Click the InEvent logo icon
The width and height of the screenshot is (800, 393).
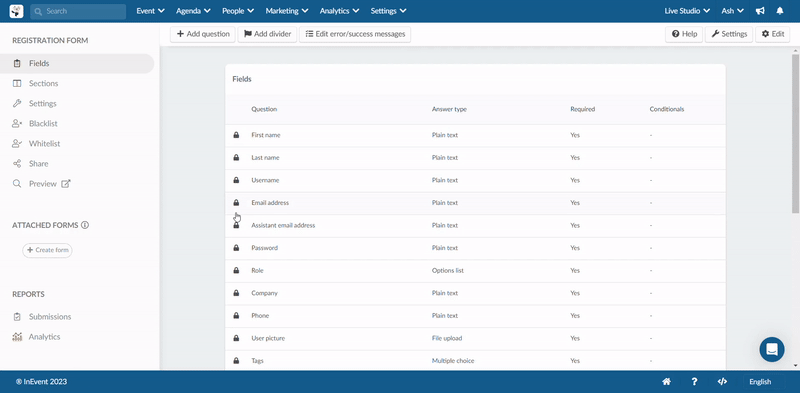tap(16, 11)
